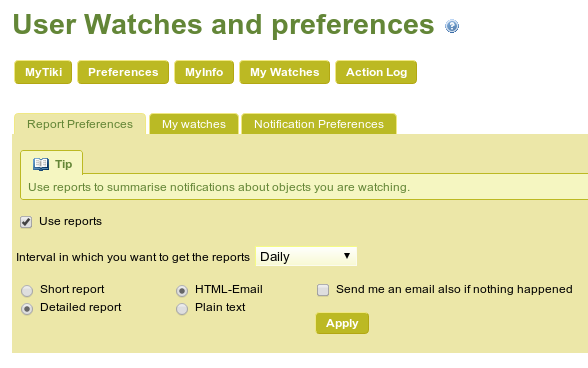The height and width of the screenshot is (368, 588).
Task: Select the Short report radio button
Action: 27,290
